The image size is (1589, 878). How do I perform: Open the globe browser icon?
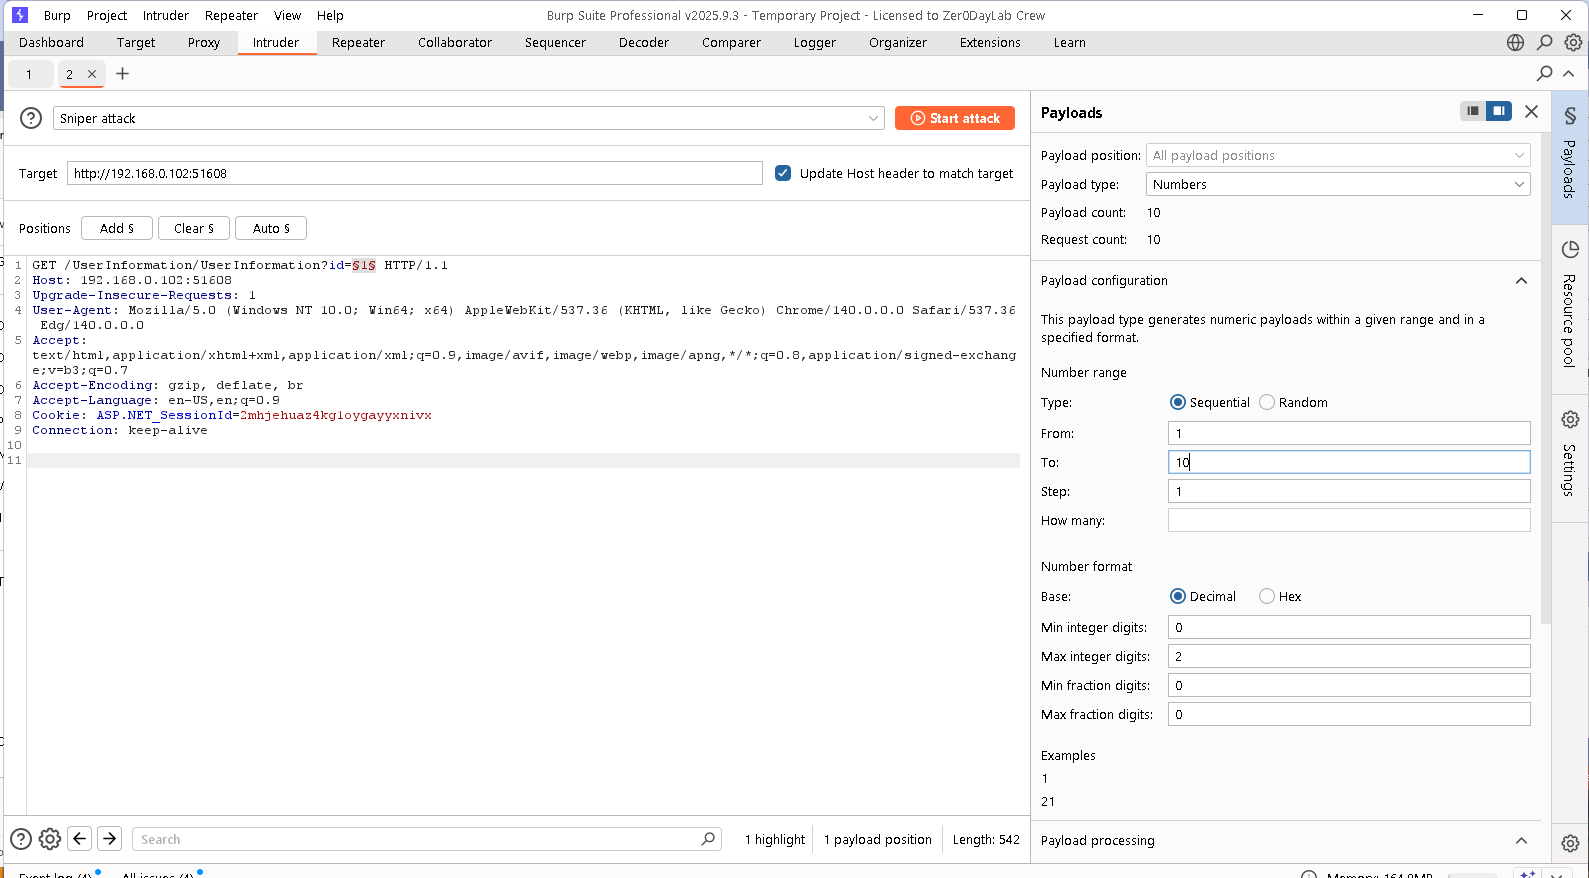[1516, 42]
